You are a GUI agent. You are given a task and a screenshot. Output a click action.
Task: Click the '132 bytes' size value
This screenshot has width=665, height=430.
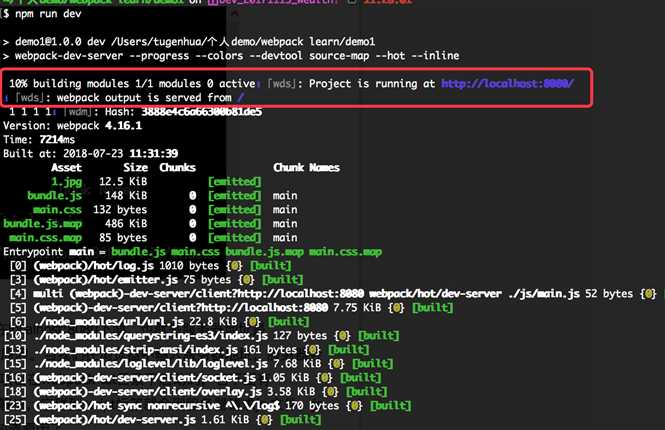click(x=120, y=209)
